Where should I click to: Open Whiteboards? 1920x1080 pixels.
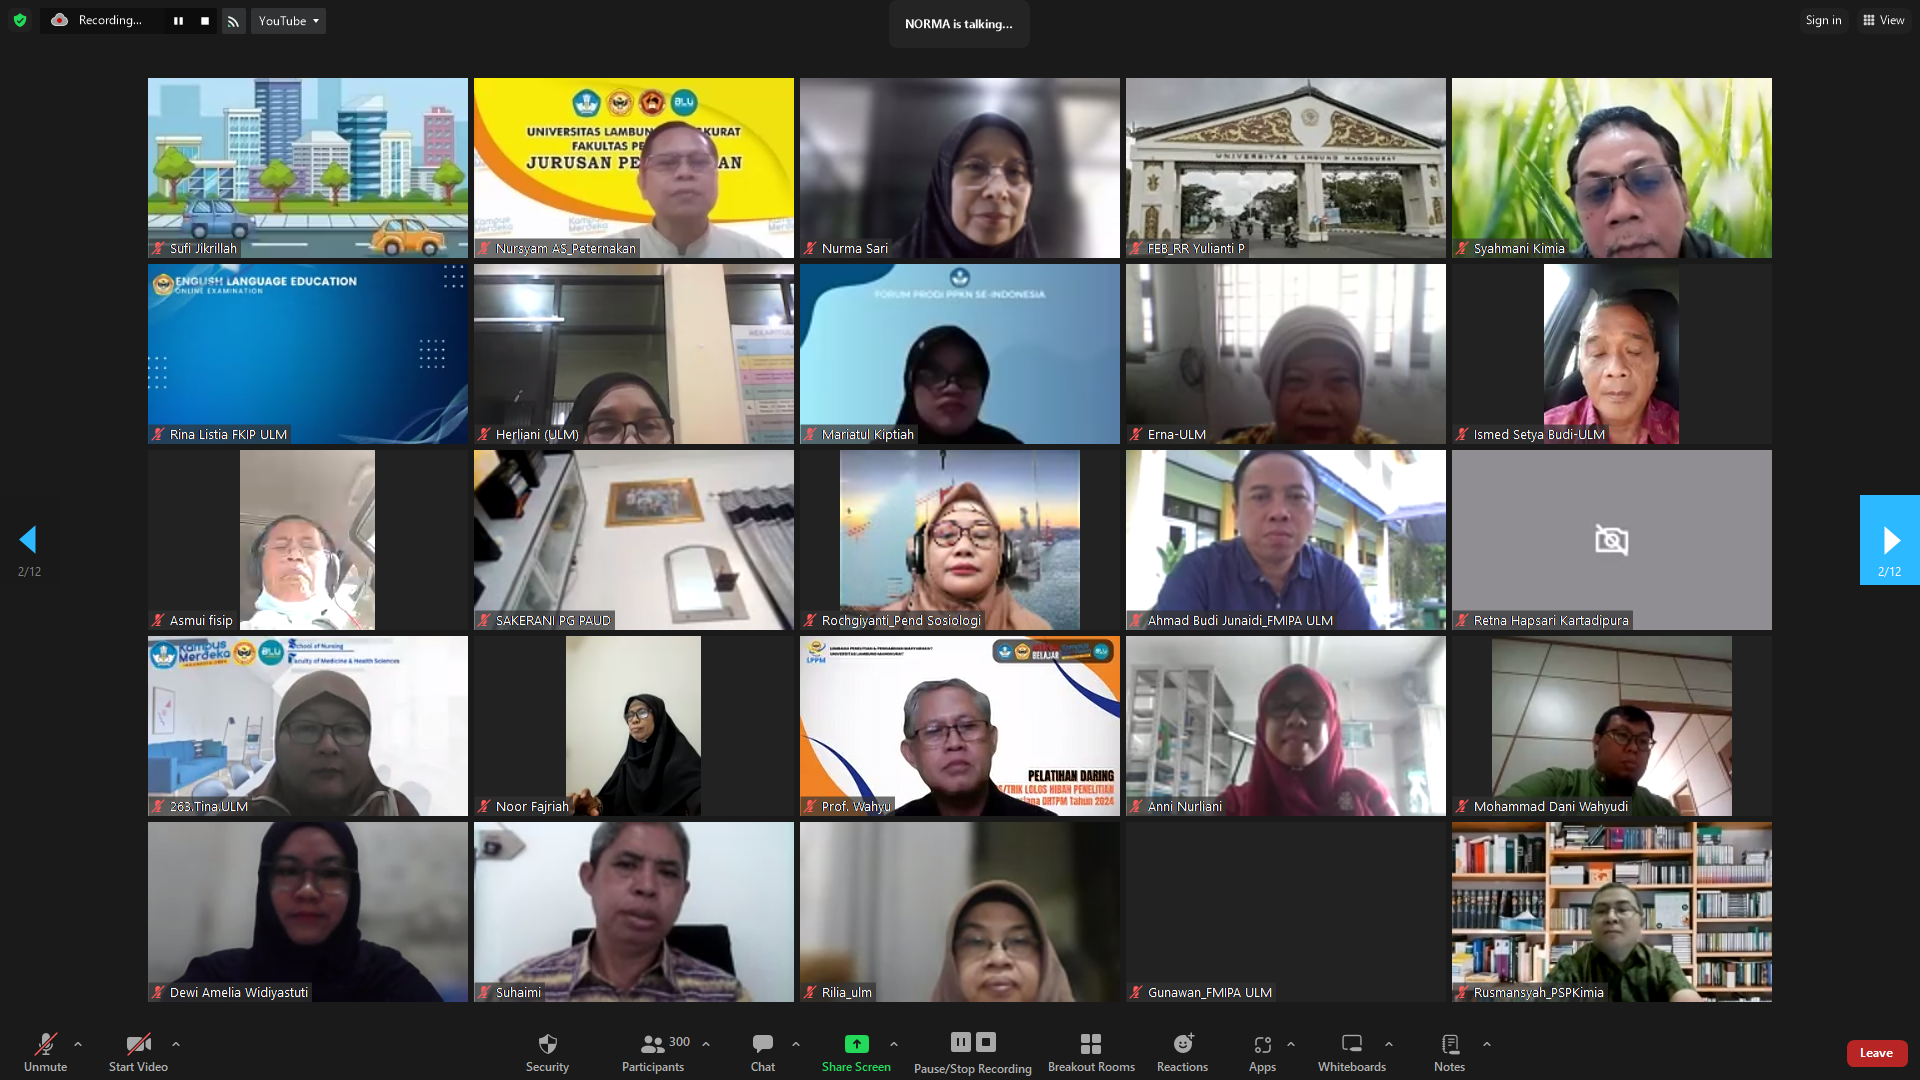[x=1351, y=1052]
